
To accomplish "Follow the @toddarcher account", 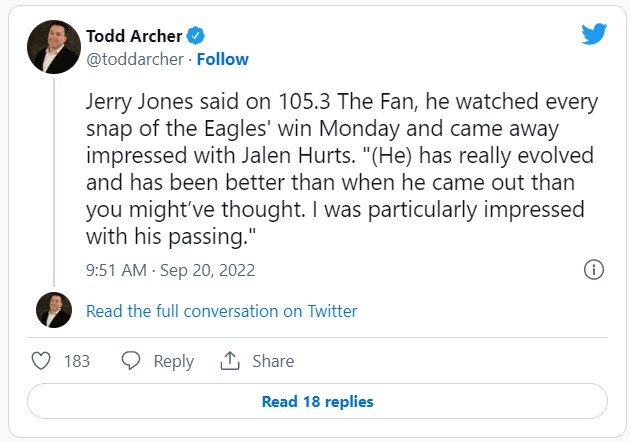I will coord(223,59).
